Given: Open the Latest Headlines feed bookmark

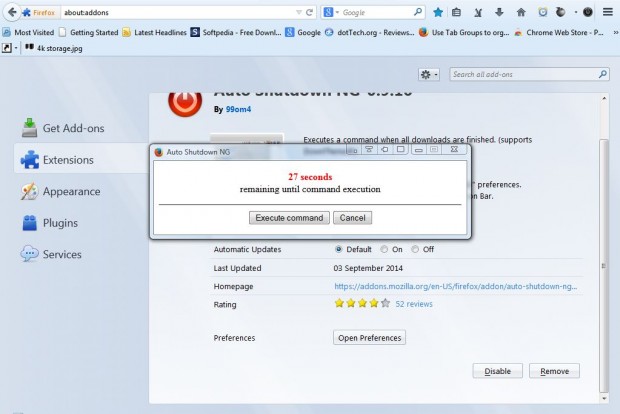Looking at the screenshot, I should [155, 32].
